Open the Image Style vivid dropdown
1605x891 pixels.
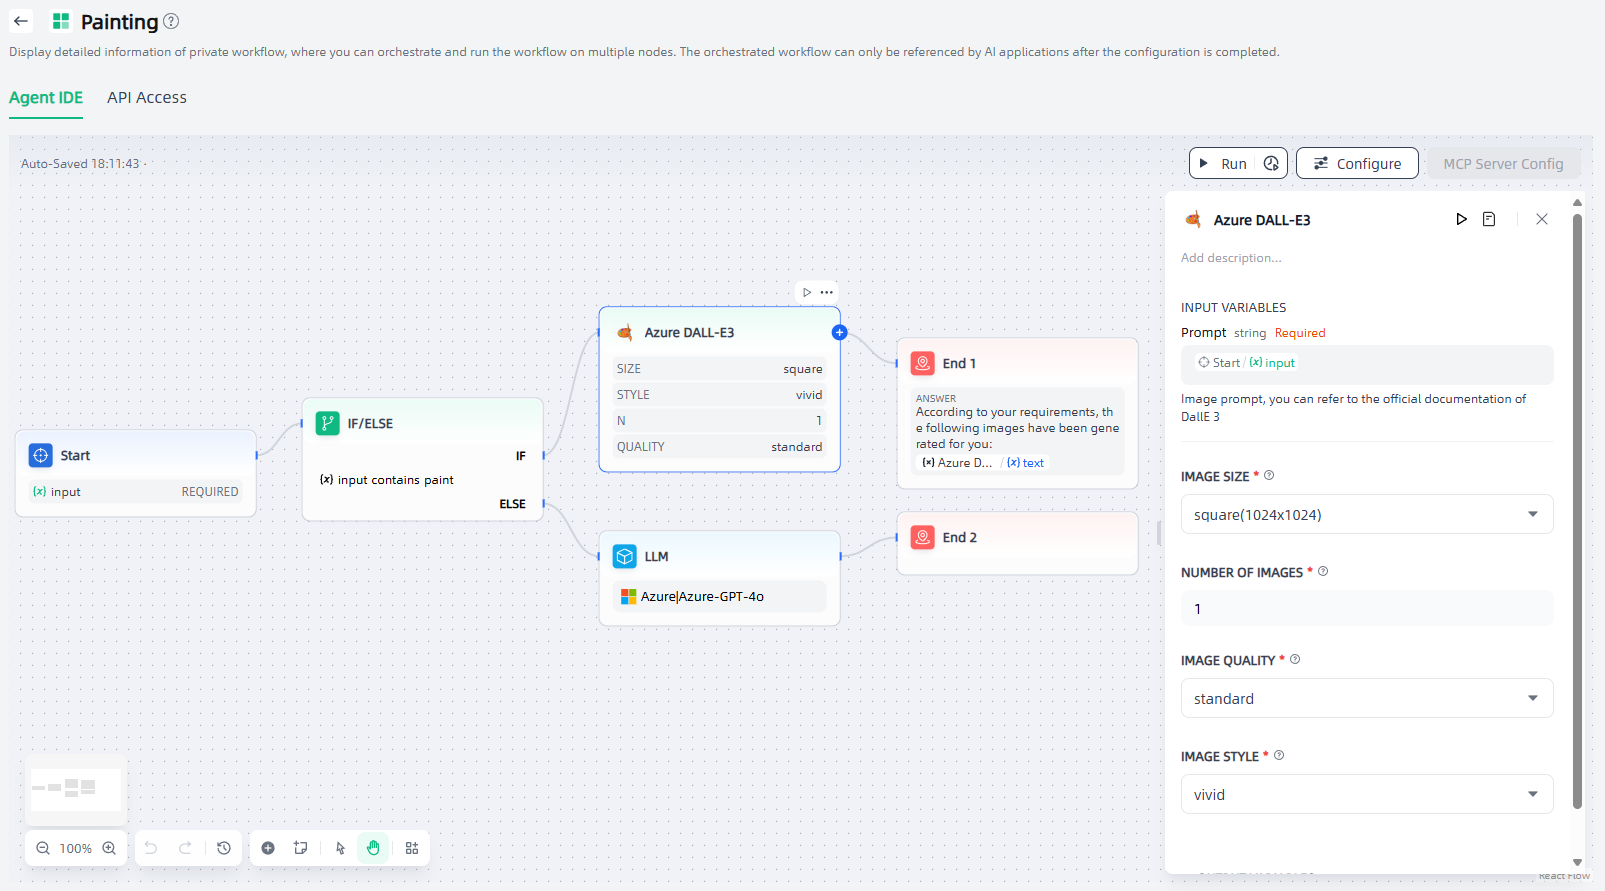[1366, 795]
